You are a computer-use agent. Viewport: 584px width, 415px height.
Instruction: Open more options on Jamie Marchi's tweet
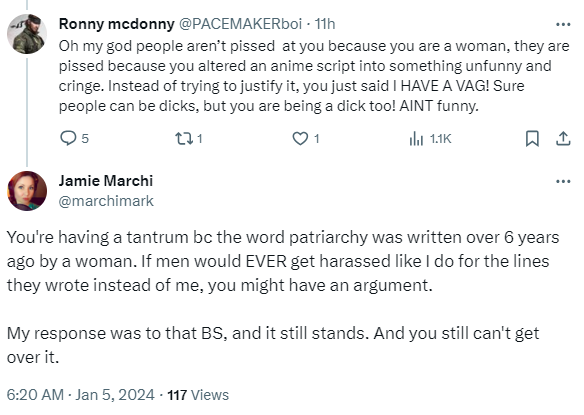click(x=563, y=181)
